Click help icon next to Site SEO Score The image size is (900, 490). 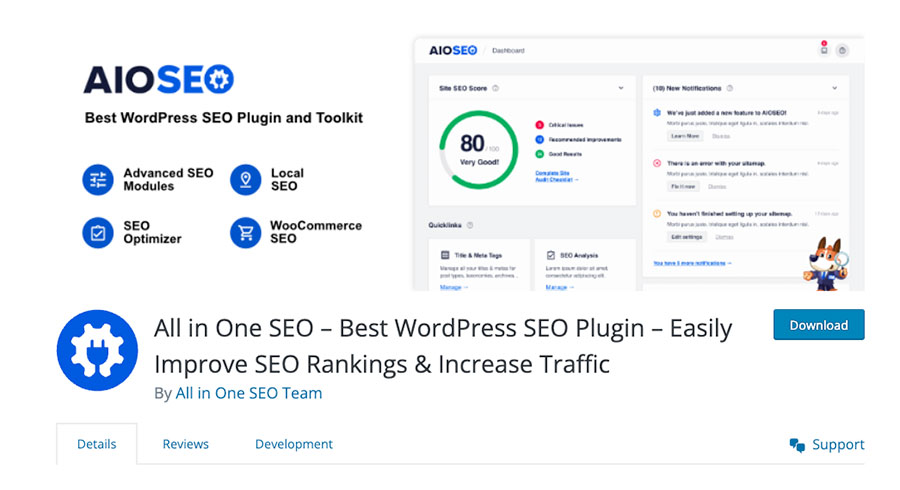point(495,88)
